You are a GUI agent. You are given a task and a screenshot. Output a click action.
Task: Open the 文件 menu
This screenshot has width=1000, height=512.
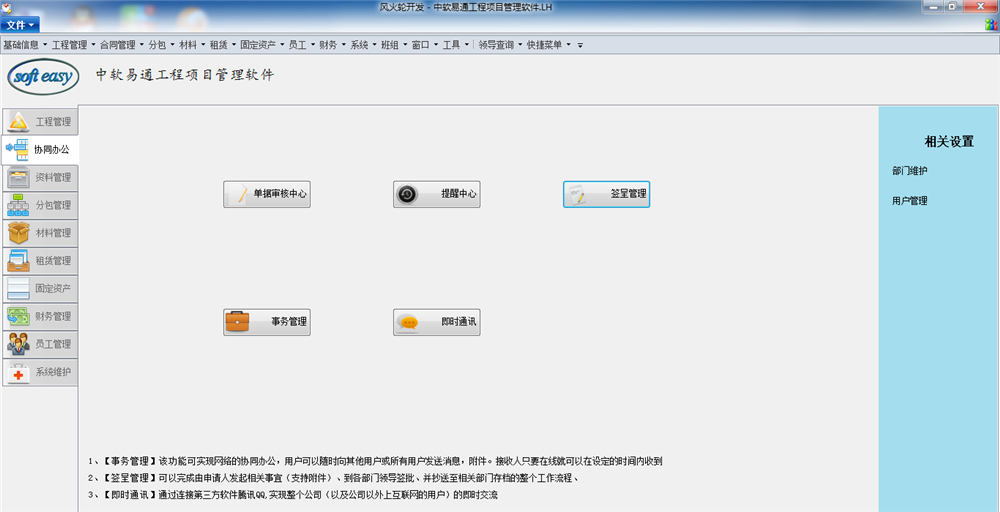tap(20, 25)
